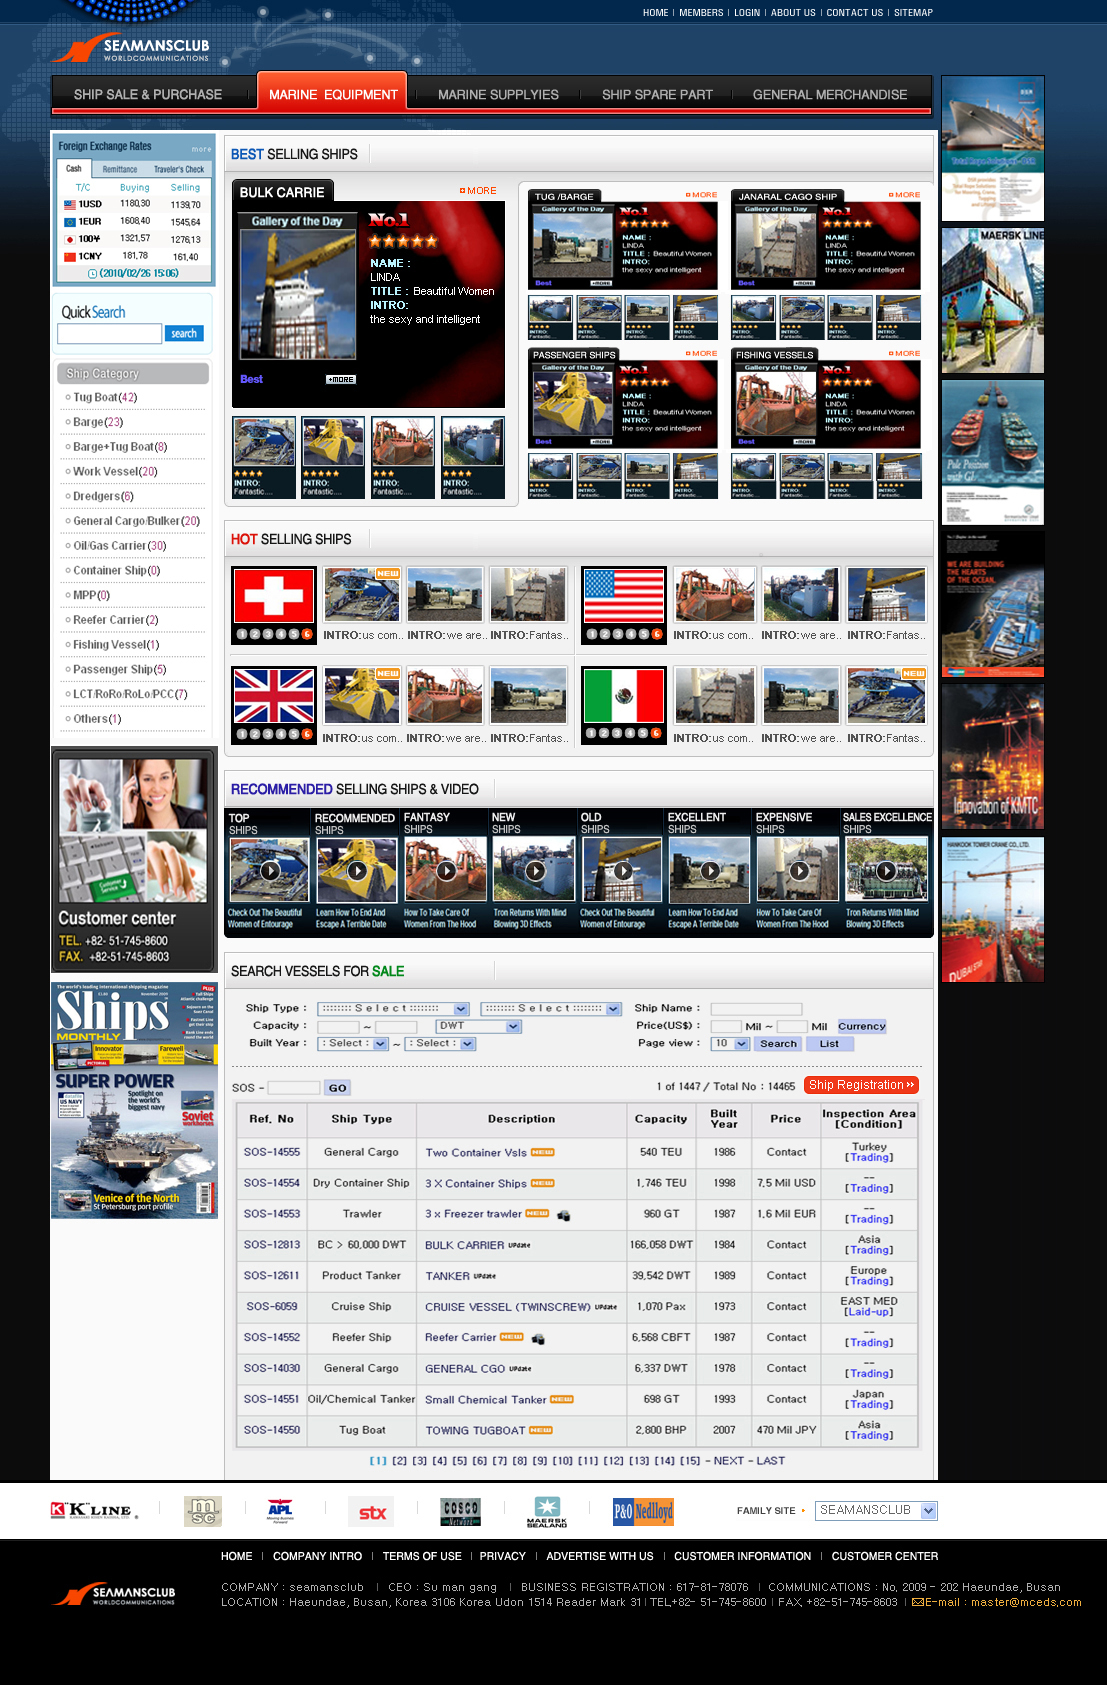Open the first Ship Type dropdown
The height and width of the screenshot is (1685, 1107).
393,1009
